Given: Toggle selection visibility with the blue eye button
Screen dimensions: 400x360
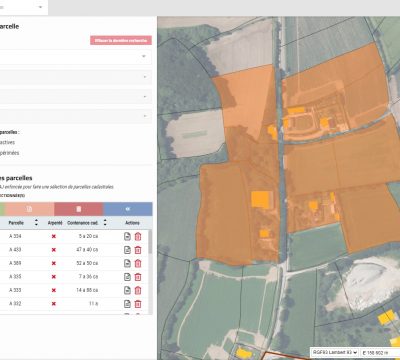Looking at the screenshot, I should [128, 209].
